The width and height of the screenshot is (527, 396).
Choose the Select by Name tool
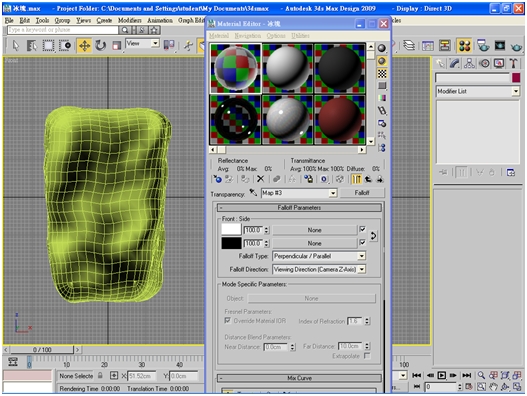[x=32, y=45]
